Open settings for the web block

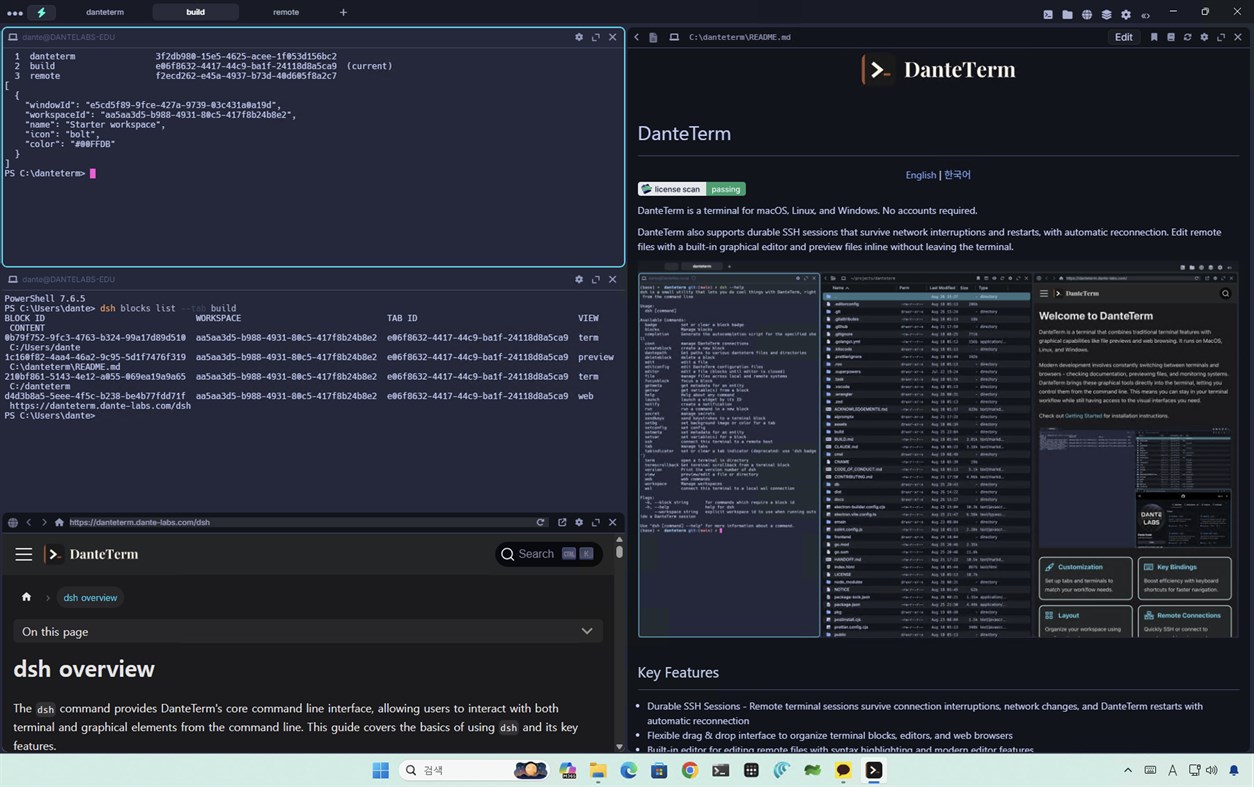[579, 522]
